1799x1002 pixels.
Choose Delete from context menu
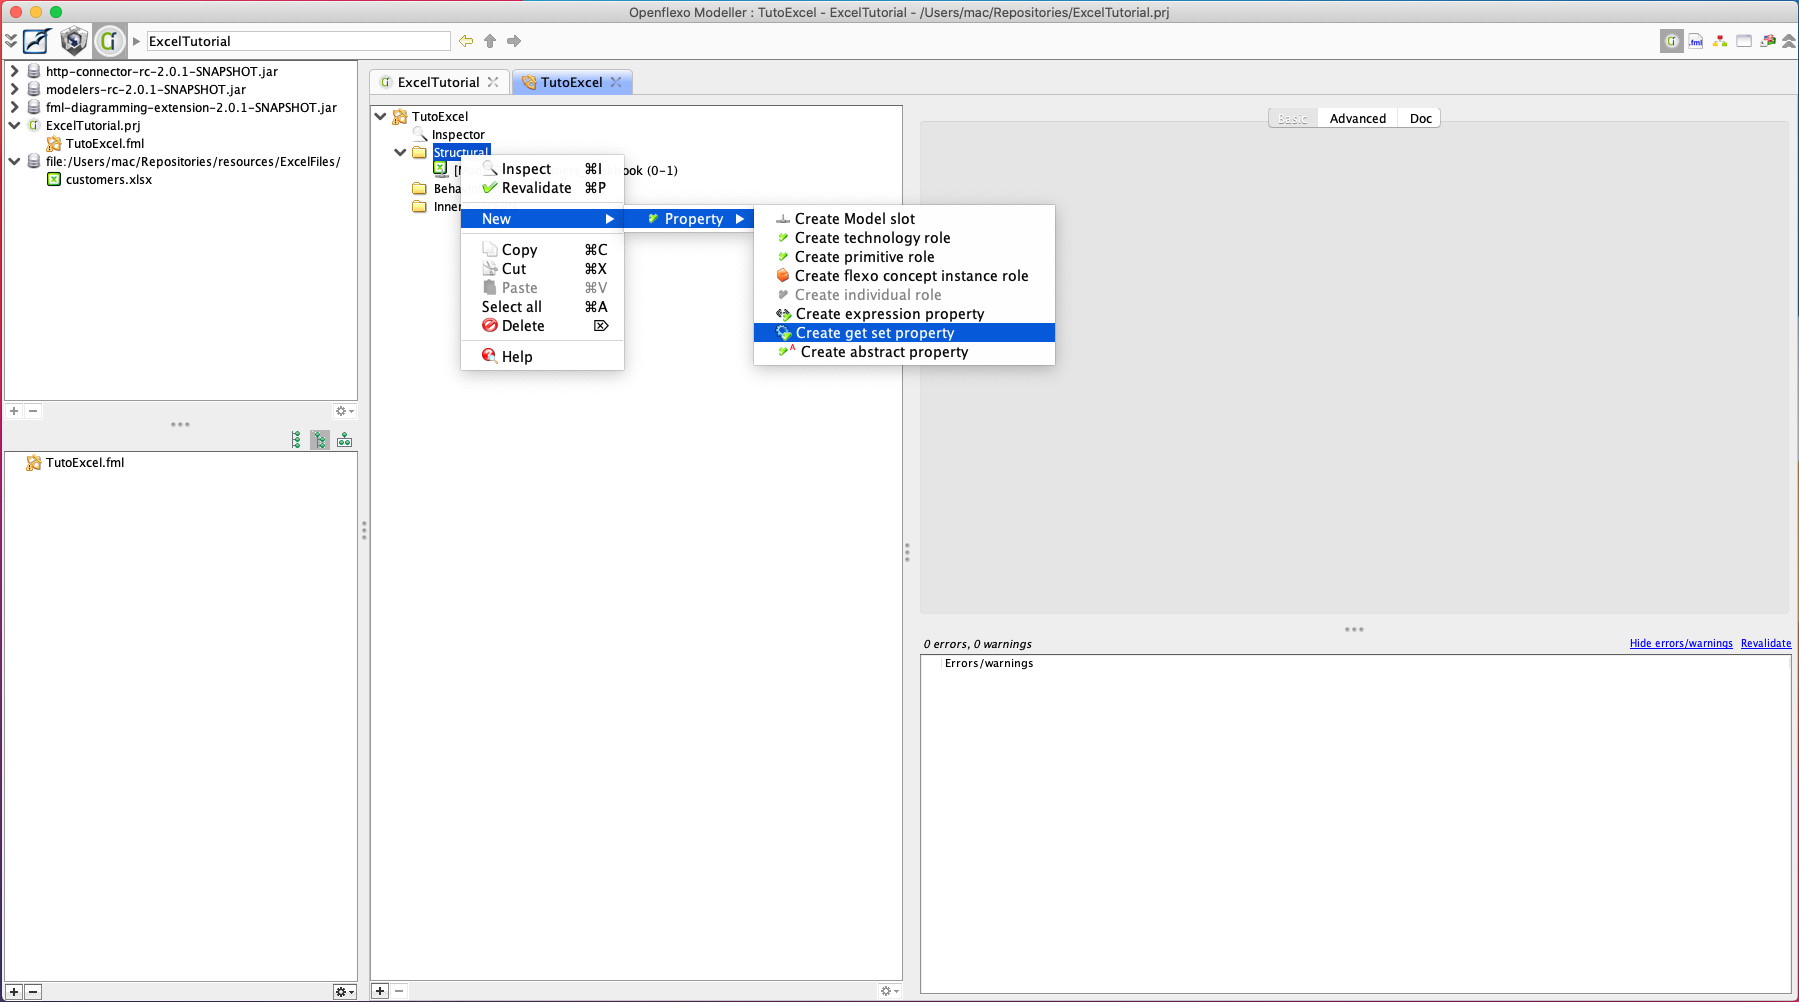point(542,325)
